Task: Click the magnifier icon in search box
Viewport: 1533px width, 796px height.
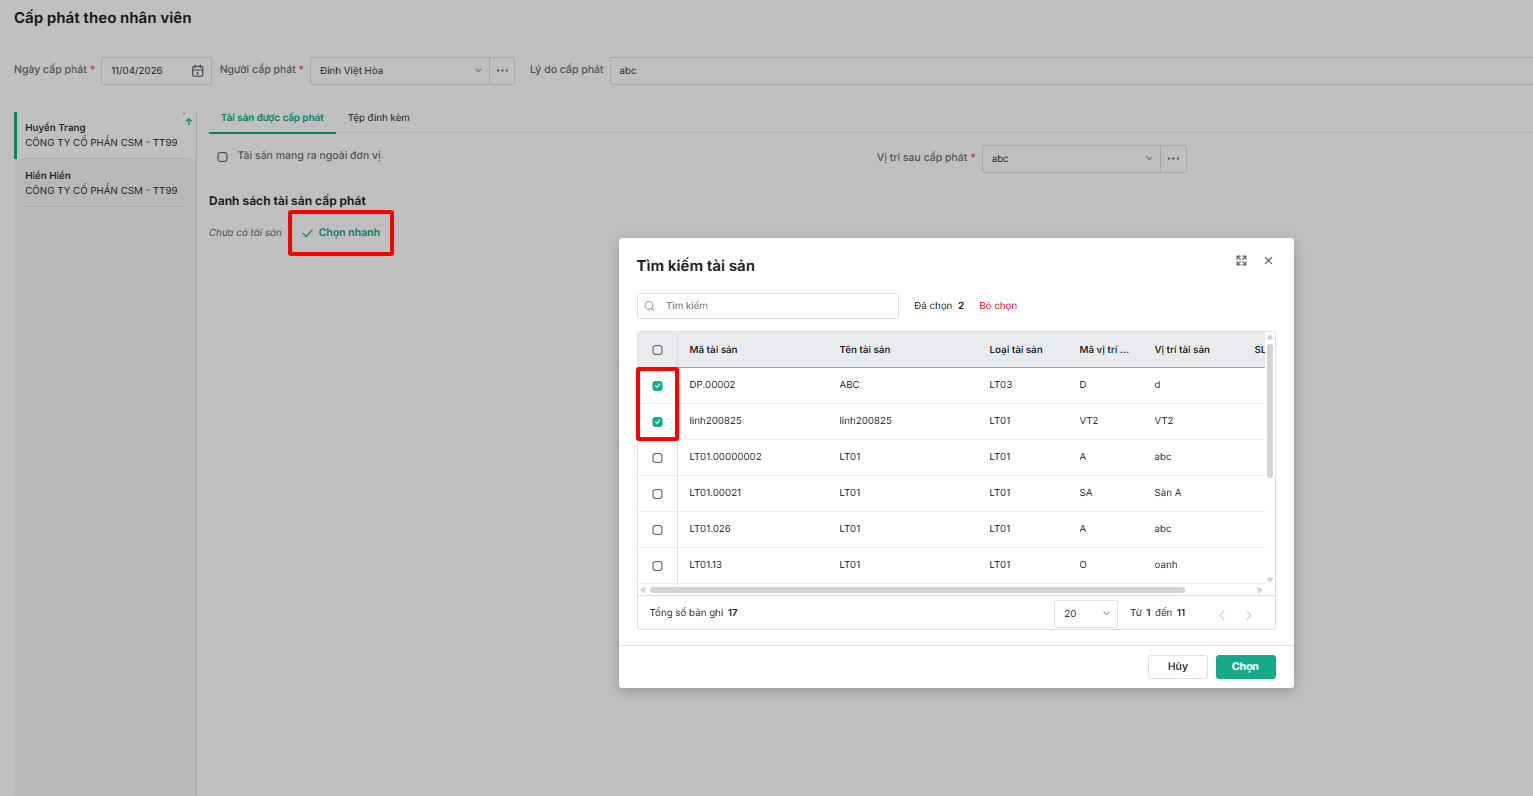Action: click(650, 306)
